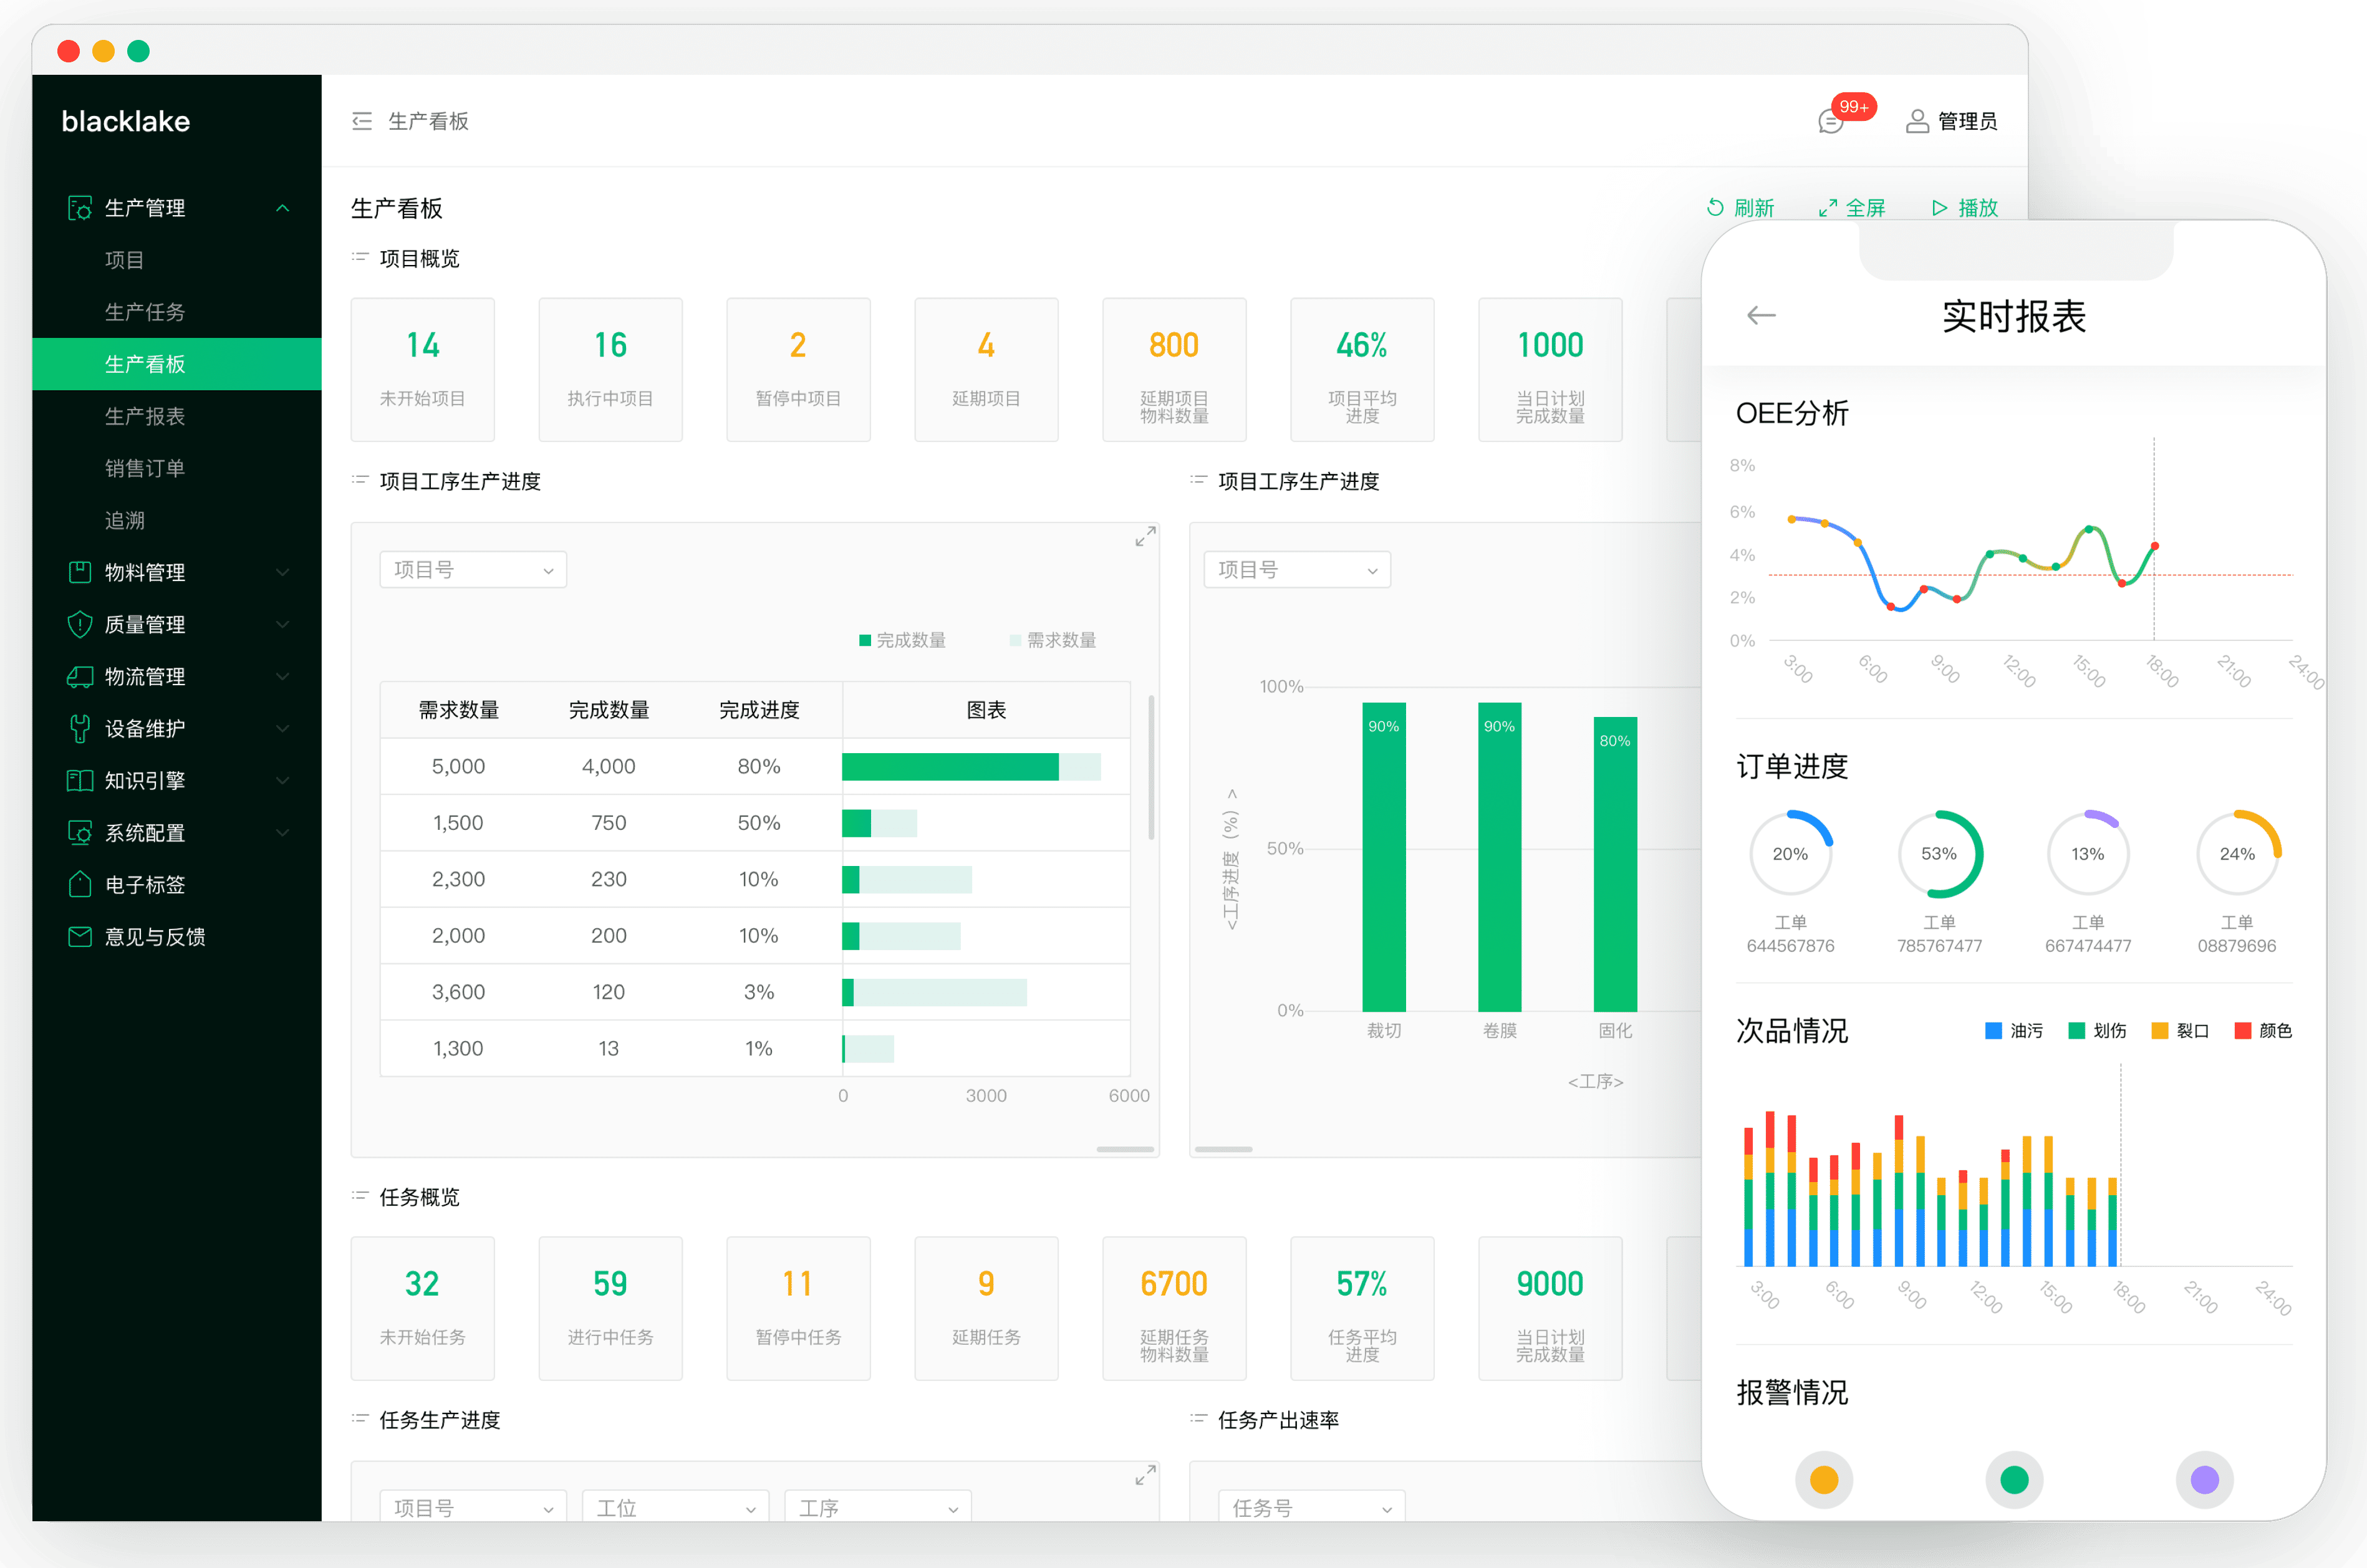Click the 物流管理 sidebar icon
Image resolution: width=2367 pixels, height=1568 pixels.
[x=79, y=676]
